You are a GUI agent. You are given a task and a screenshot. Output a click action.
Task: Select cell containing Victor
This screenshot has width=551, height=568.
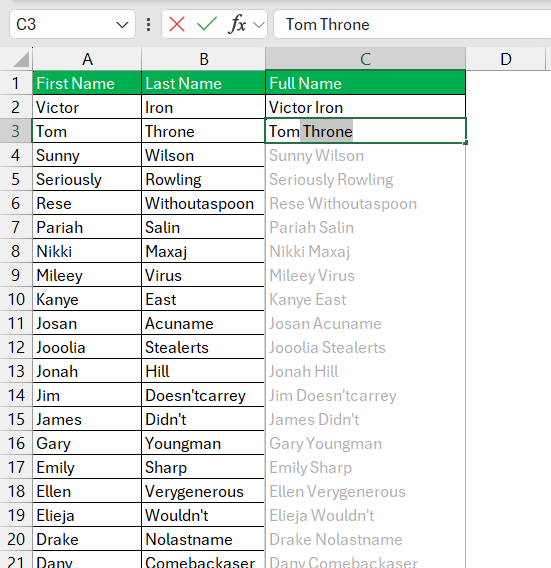click(87, 107)
